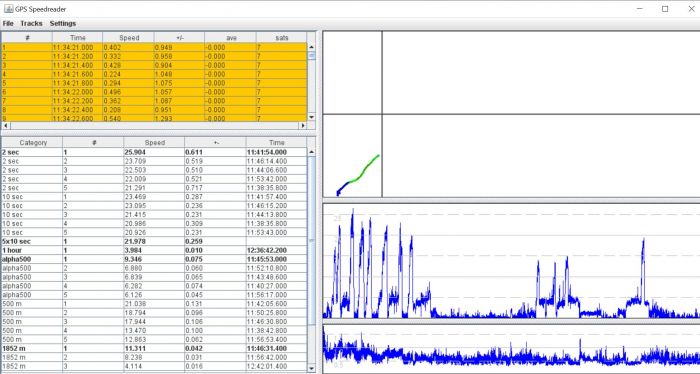Click the left arrow of the horizontal scrollbar
Image resolution: width=700 pixels, height=374 pixels.
5,126
